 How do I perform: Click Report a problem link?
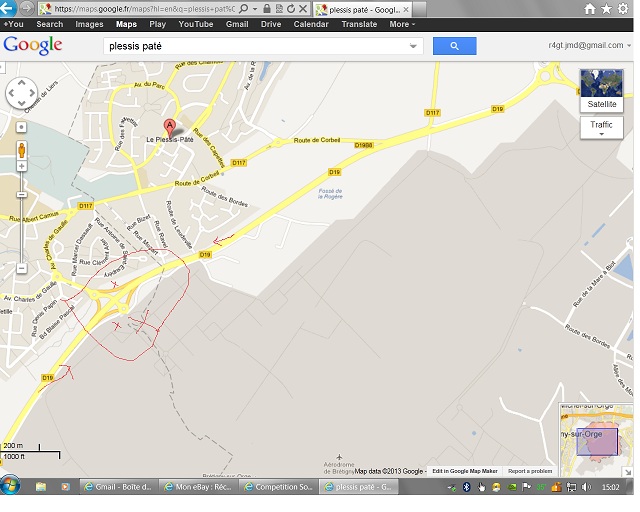(x=529, y=471)
